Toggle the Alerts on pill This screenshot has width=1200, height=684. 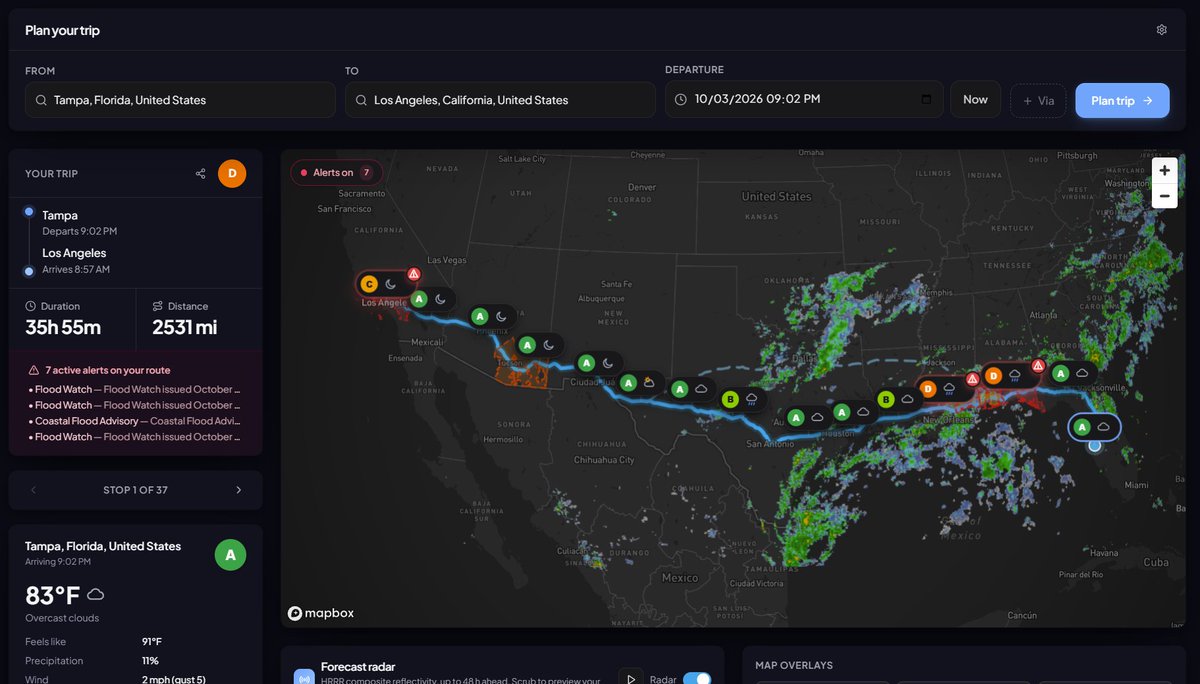pos(336,173)
